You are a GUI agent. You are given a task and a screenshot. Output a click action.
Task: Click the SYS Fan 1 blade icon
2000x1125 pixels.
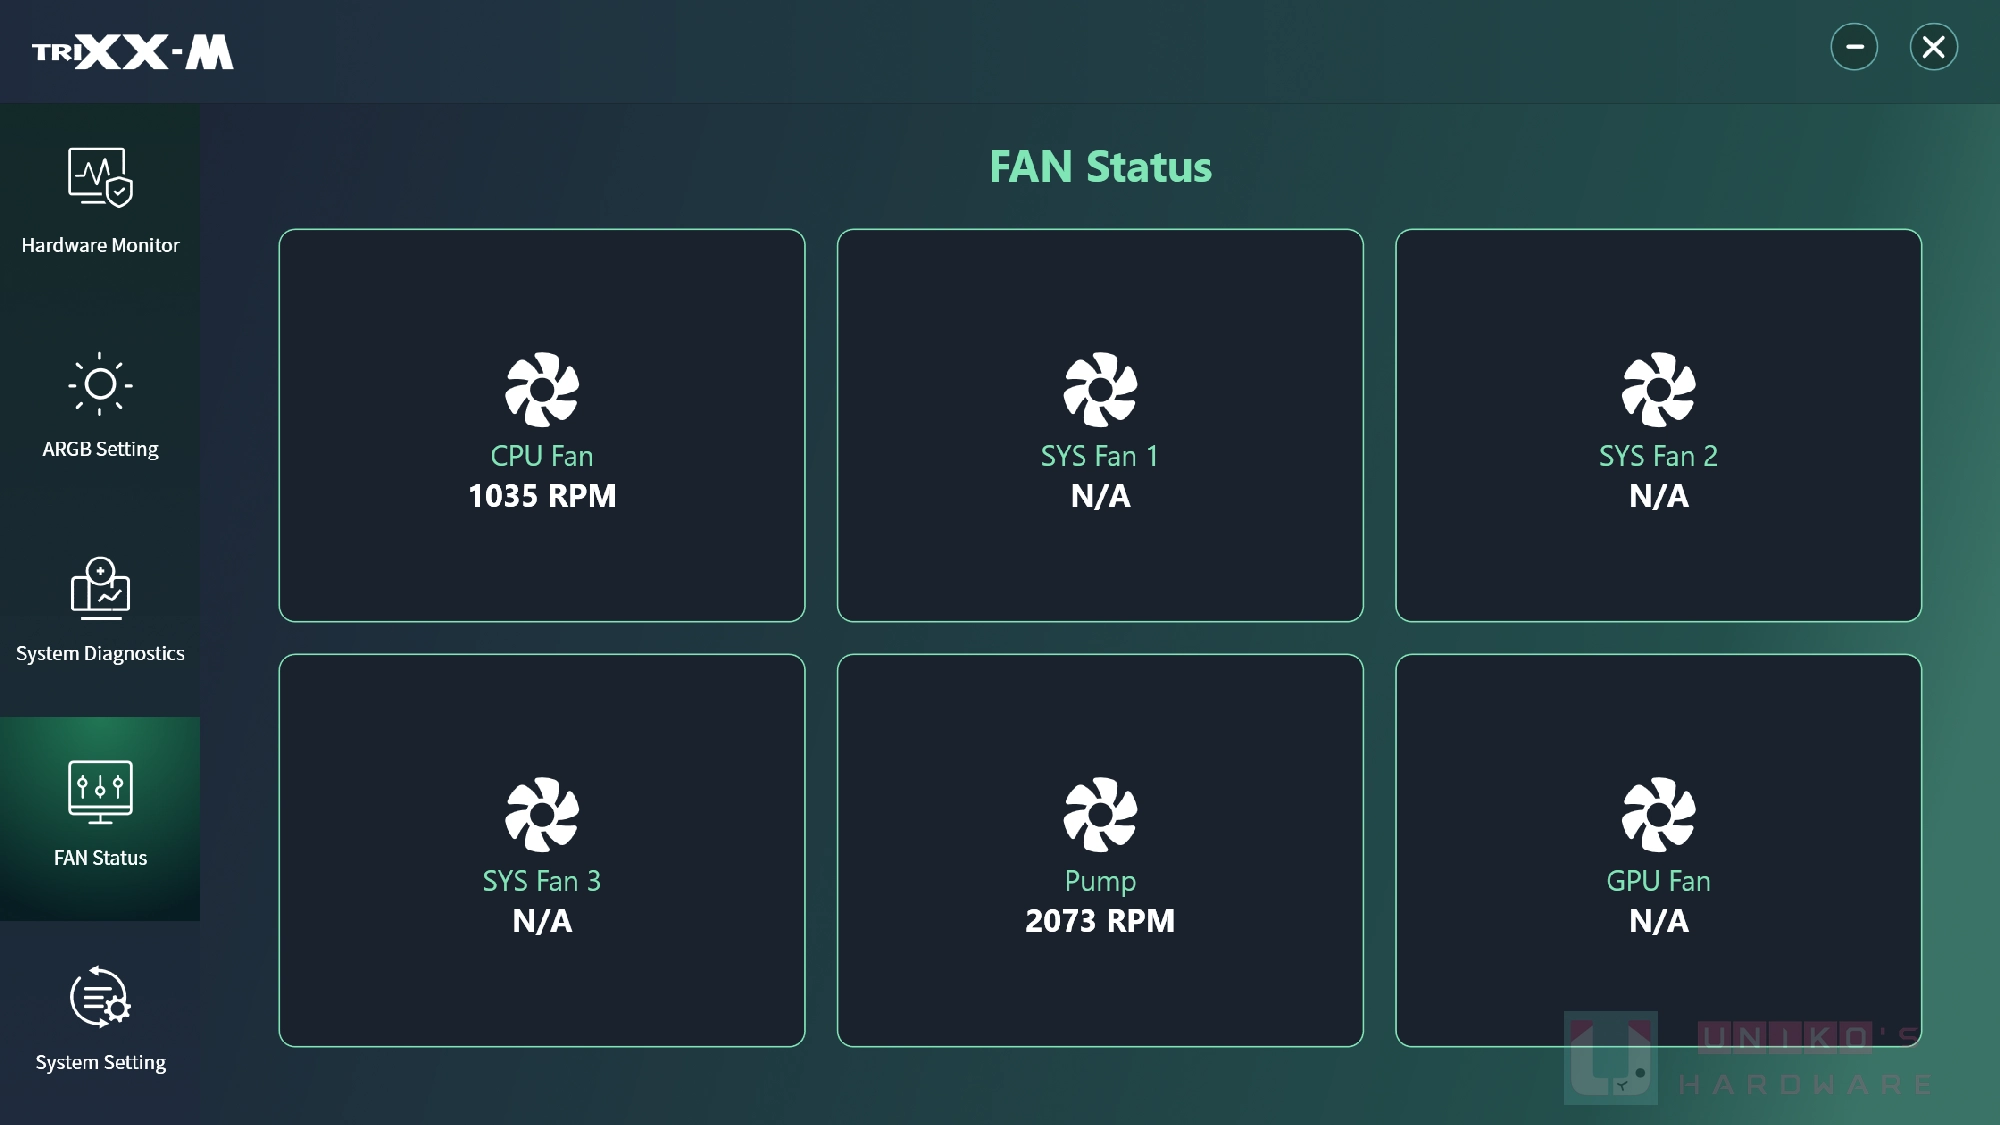pos(1100,389)
